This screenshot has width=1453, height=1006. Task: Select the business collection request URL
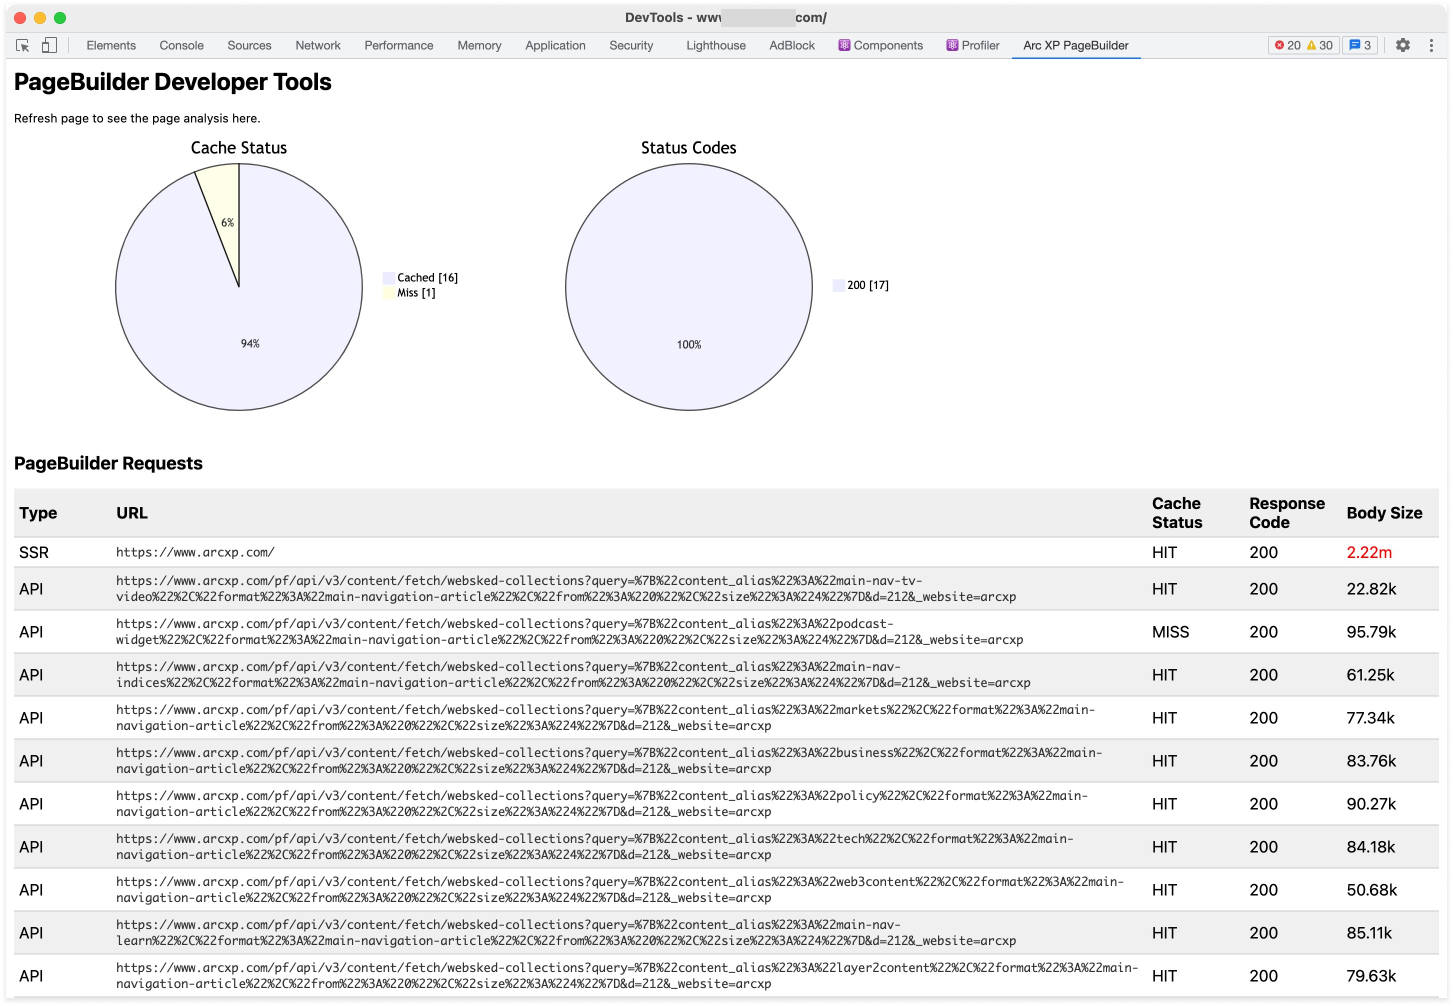coord(609,761)
